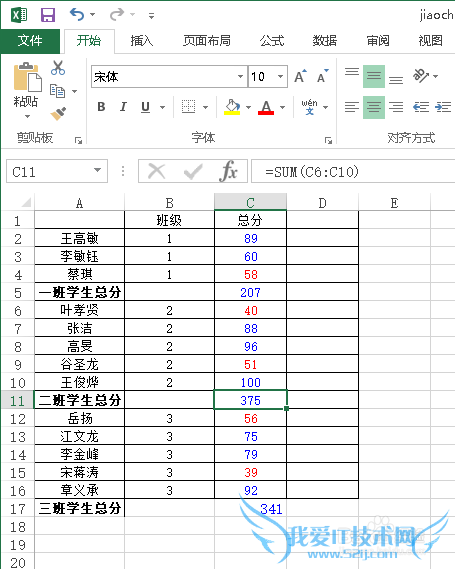455x569 pixels.
Task: Click the wén phonetic guide icon
Action: [309, 107]
